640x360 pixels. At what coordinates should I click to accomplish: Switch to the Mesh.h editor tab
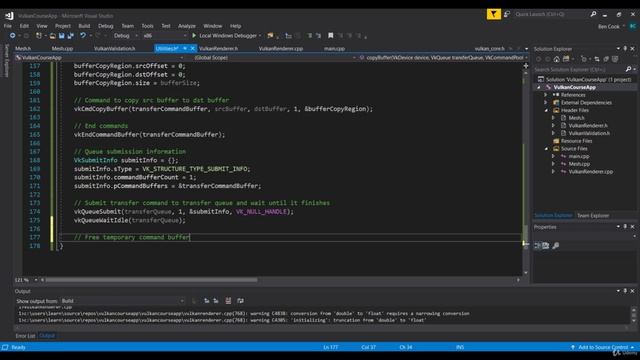click(23, 49)
